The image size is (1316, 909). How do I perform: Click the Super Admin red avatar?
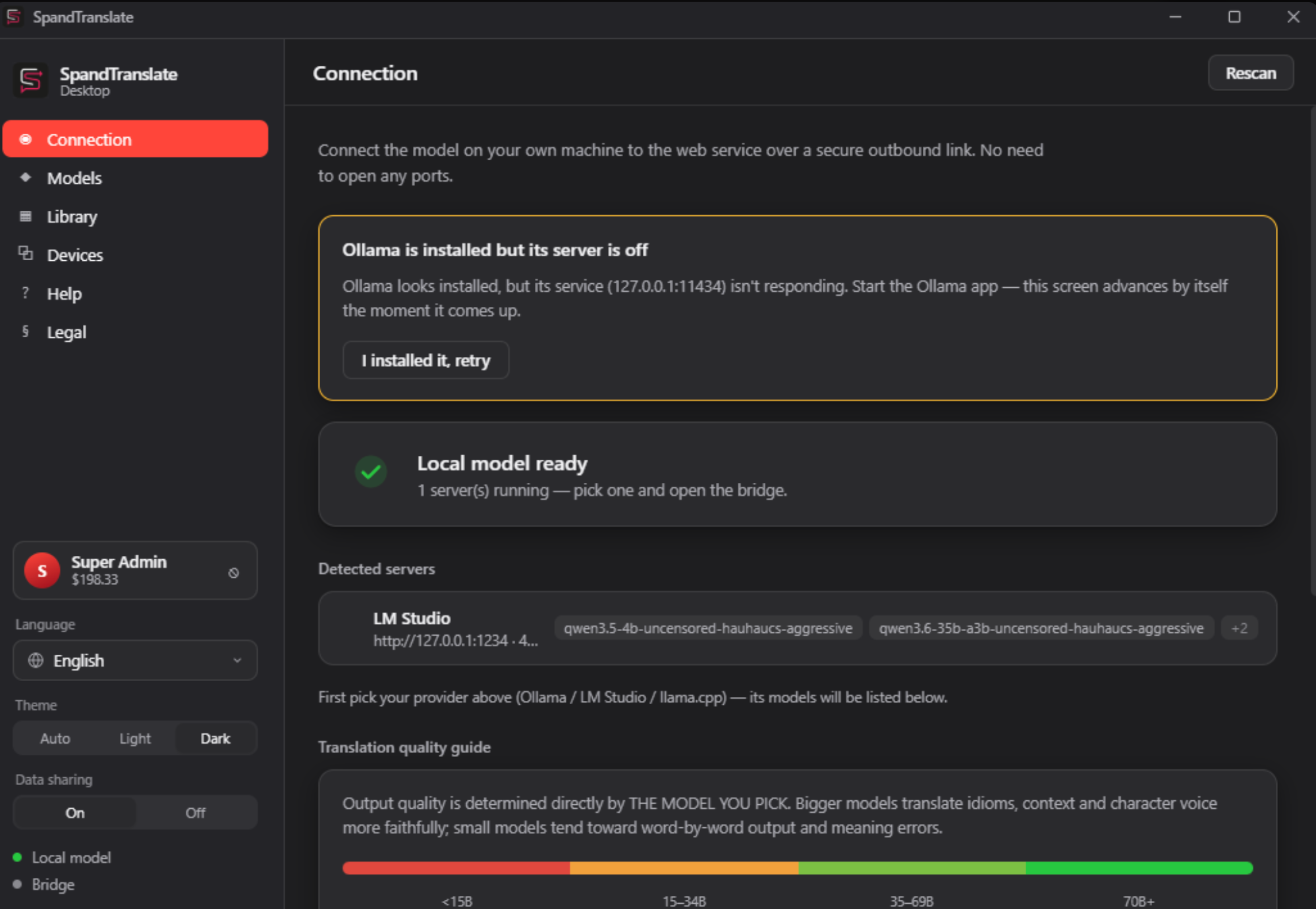pos(41,570)
